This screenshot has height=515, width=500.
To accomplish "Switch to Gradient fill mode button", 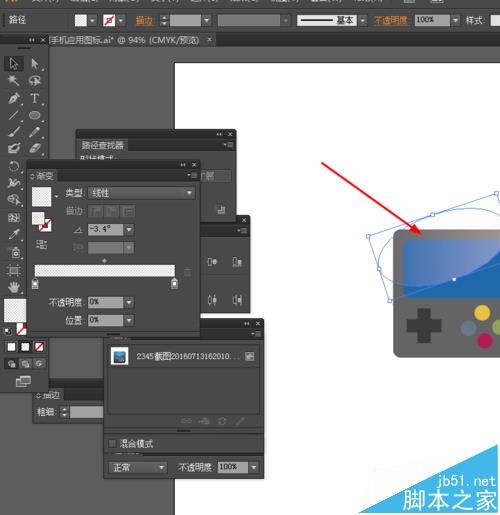I will [25, 347].
